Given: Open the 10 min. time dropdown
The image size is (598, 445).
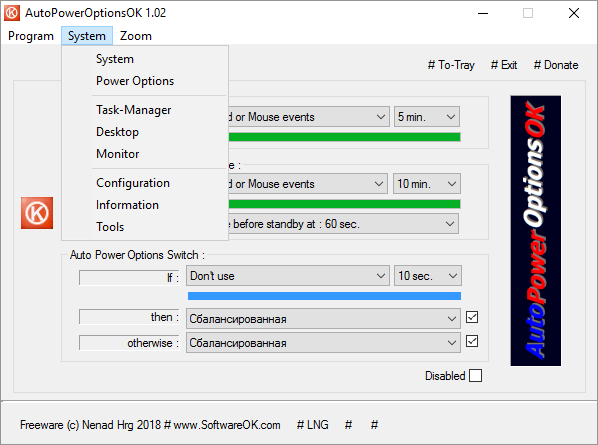Looking at the screenshot, I should point(426,184).
